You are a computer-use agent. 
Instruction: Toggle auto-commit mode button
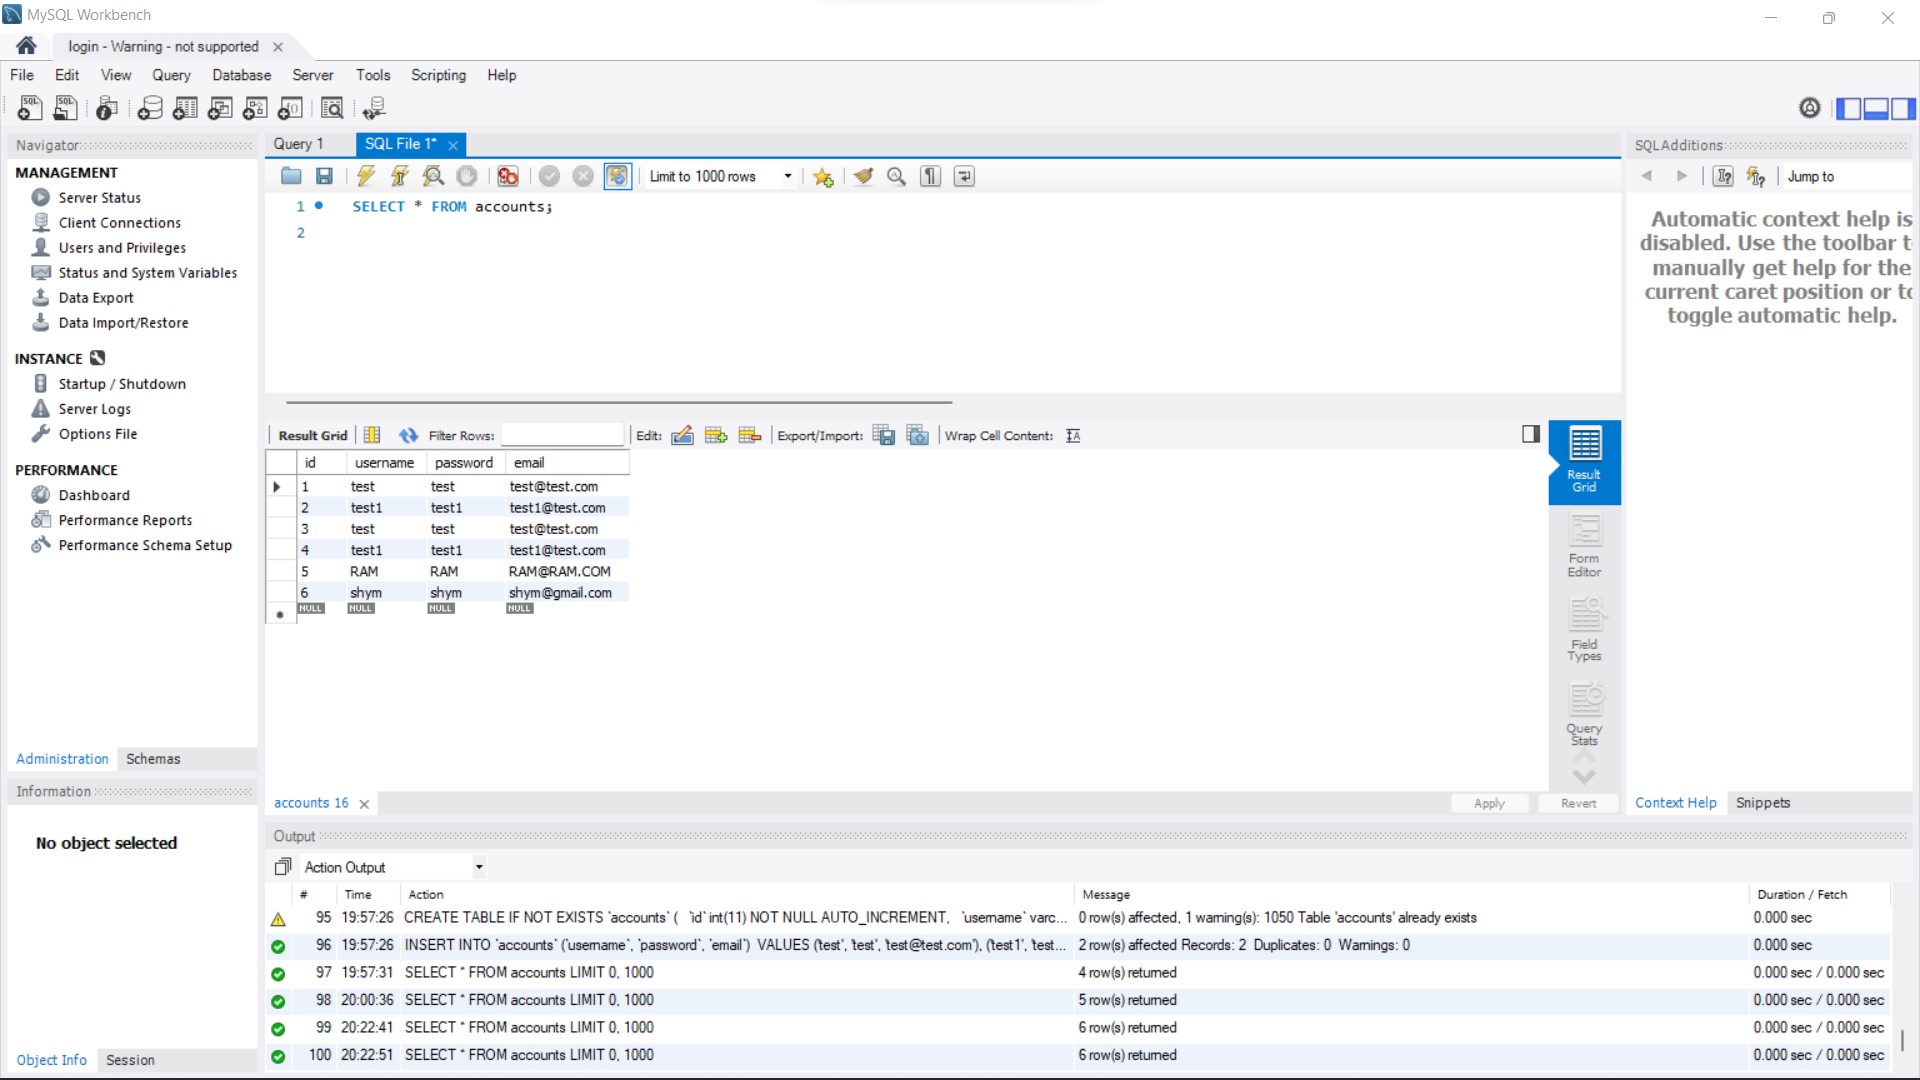point(617,176)
